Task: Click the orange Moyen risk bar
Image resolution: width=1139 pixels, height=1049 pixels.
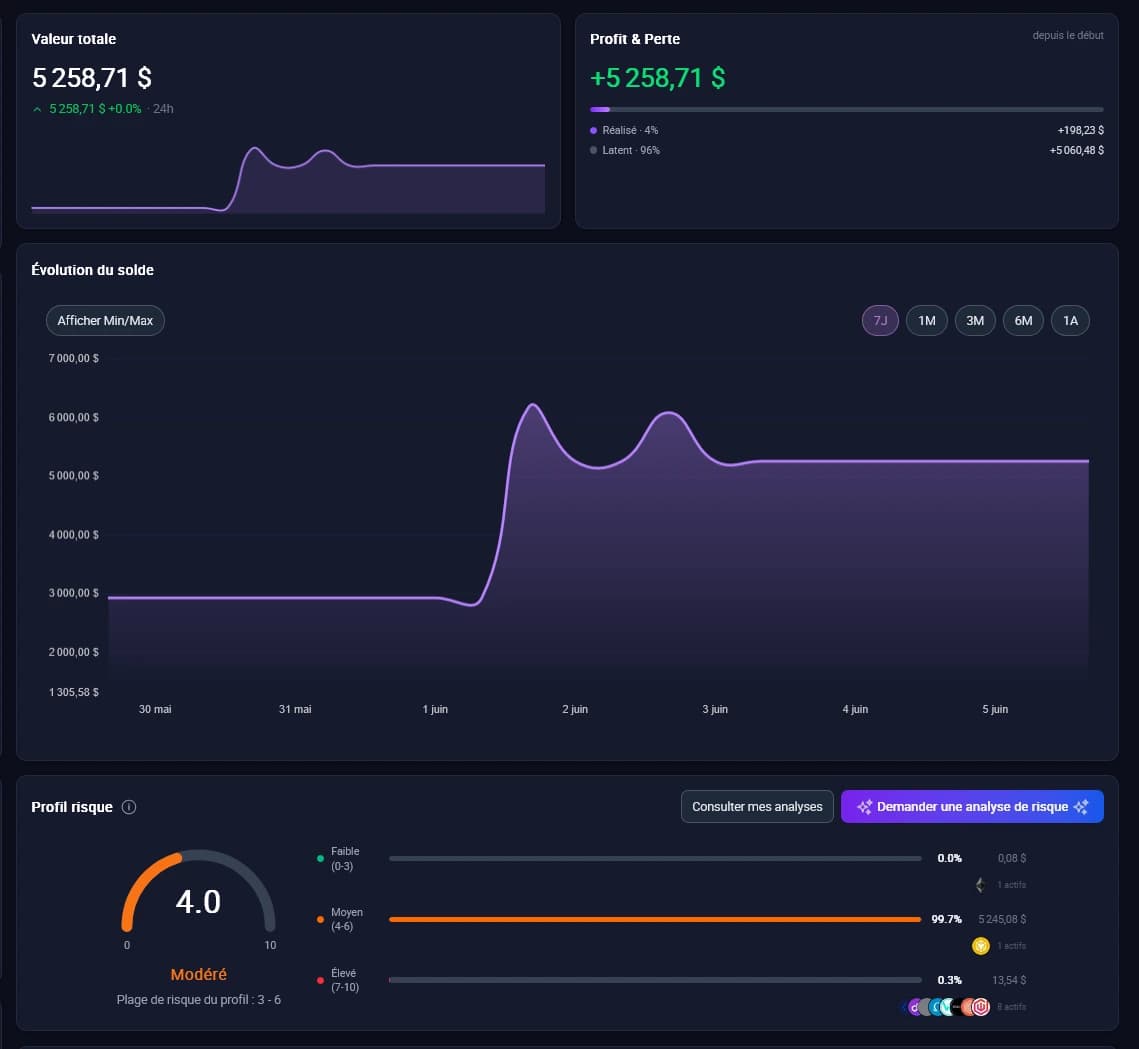Action: [655, 920]
